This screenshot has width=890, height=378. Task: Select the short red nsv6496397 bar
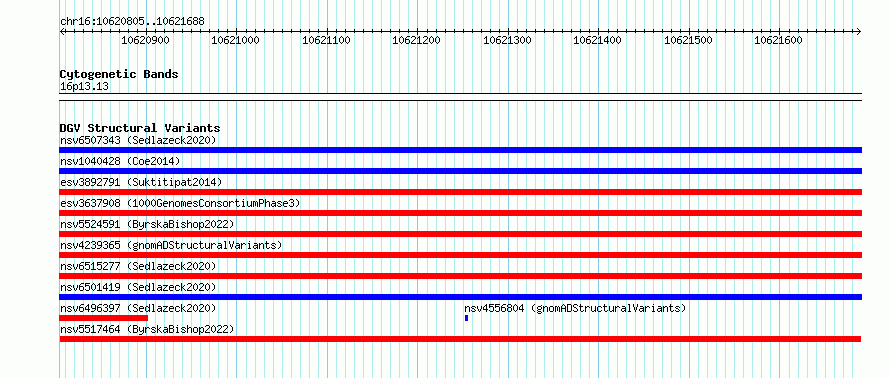click(x=103, y=318)
